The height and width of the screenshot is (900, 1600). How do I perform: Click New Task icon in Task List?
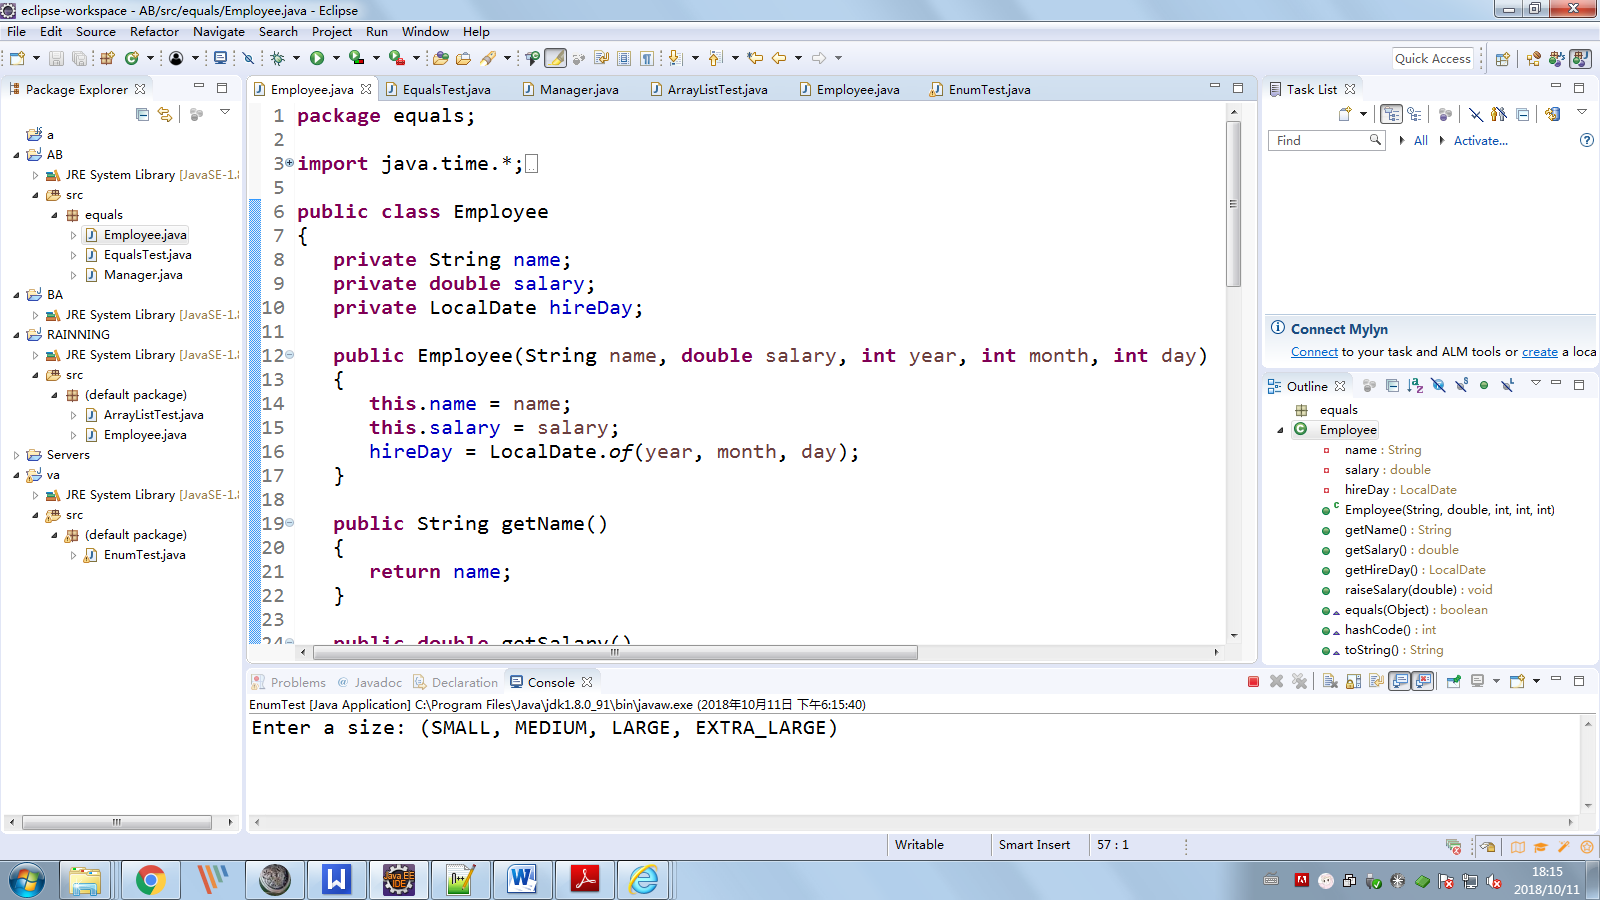point(1345,114)
